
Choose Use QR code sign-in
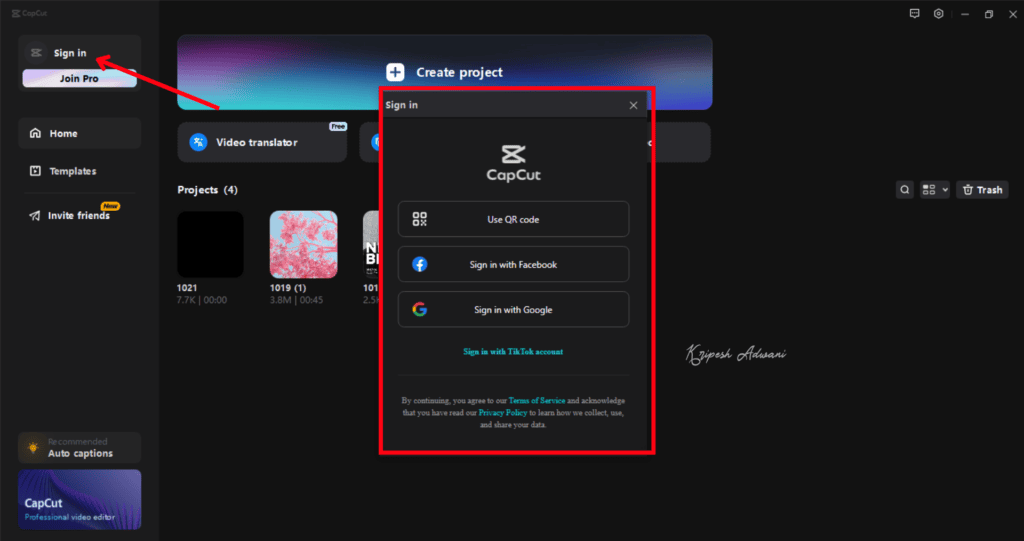pyautogui.click(x=513, y=220)
